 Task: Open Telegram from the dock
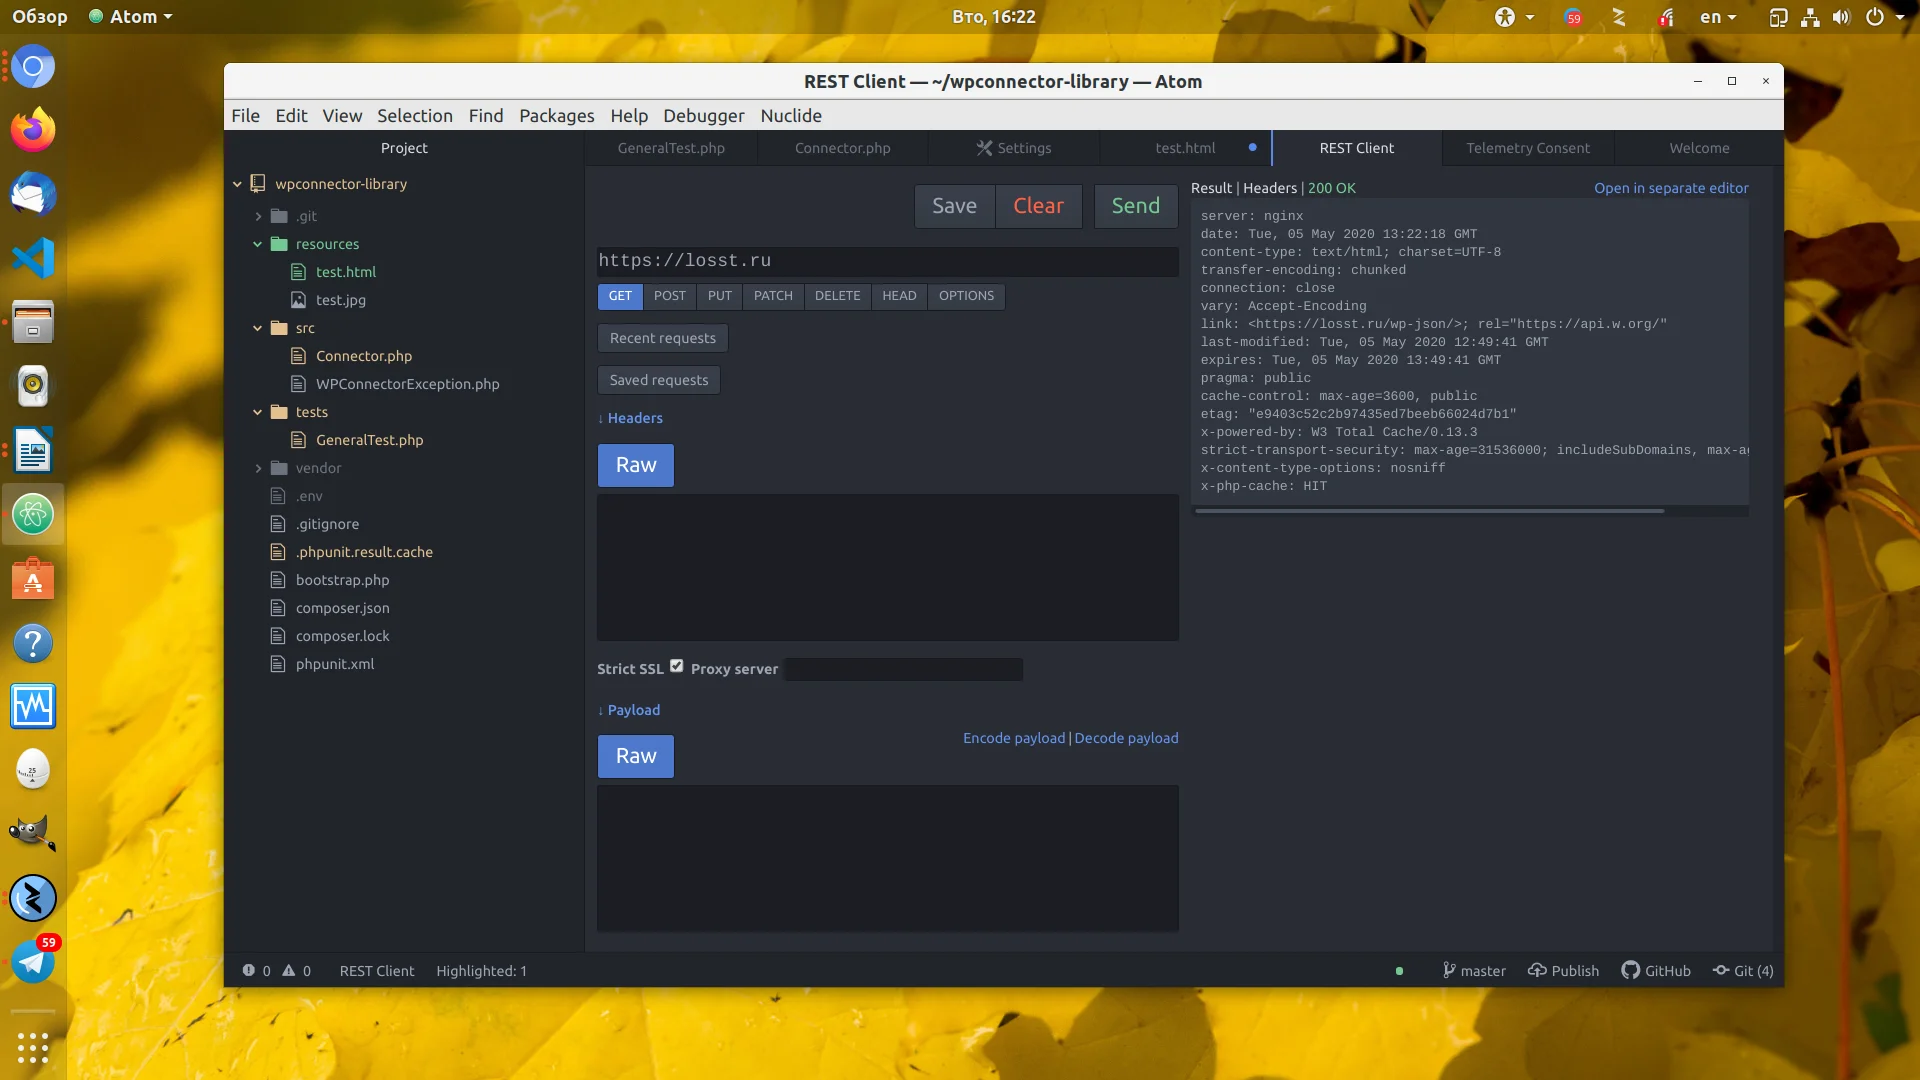(33, 962)
